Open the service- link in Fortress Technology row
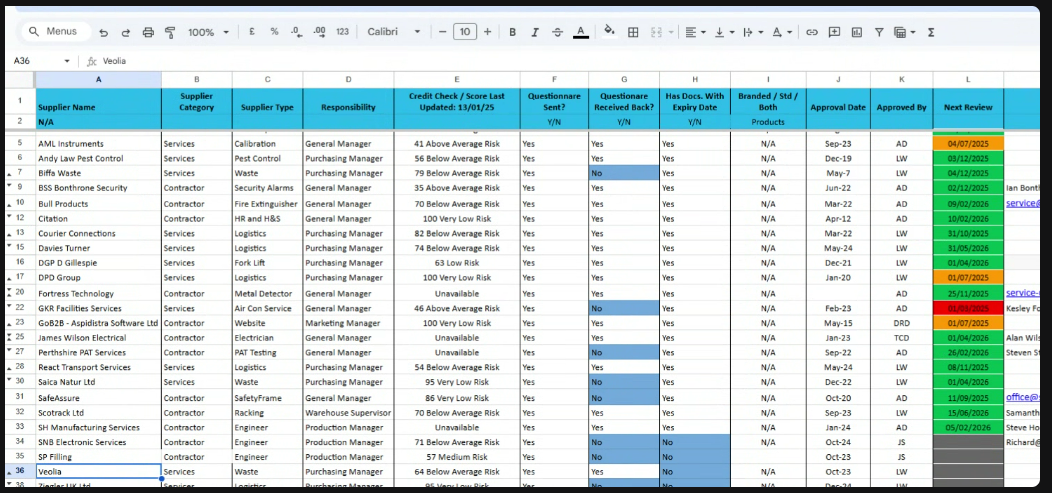 [x=1022, y=293]
